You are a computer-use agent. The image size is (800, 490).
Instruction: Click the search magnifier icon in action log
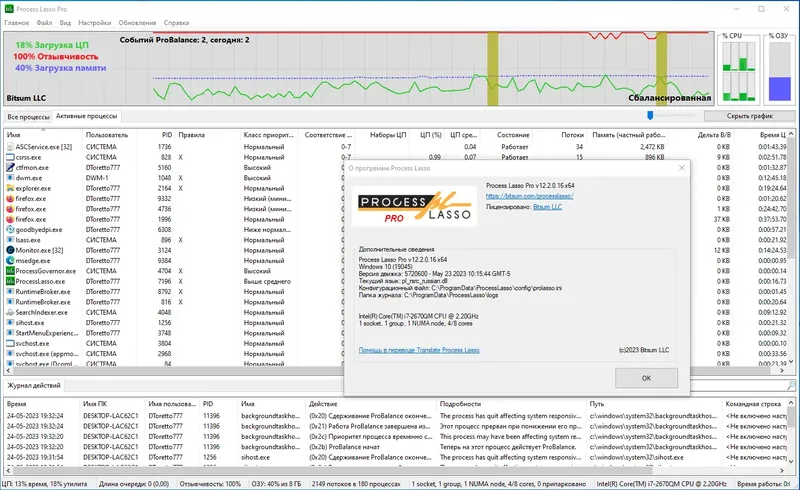pos(791,386)
